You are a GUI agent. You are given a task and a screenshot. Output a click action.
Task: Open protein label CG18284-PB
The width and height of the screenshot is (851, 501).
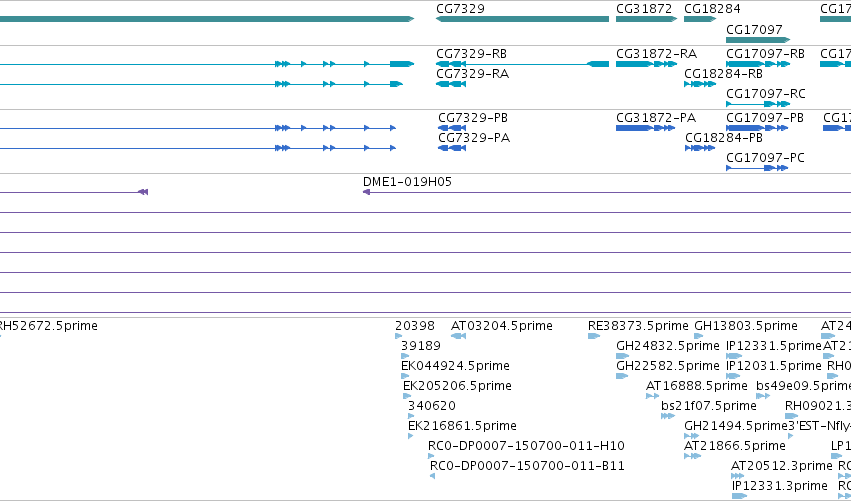(x=723, y=138)
